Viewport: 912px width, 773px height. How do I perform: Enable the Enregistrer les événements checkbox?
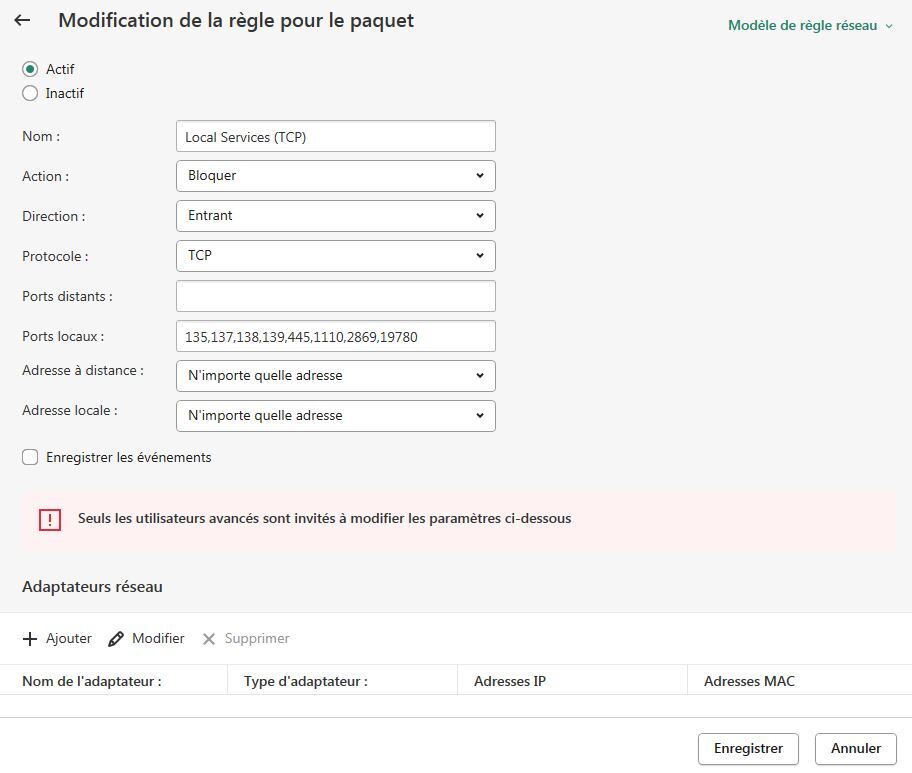(30, 457)
